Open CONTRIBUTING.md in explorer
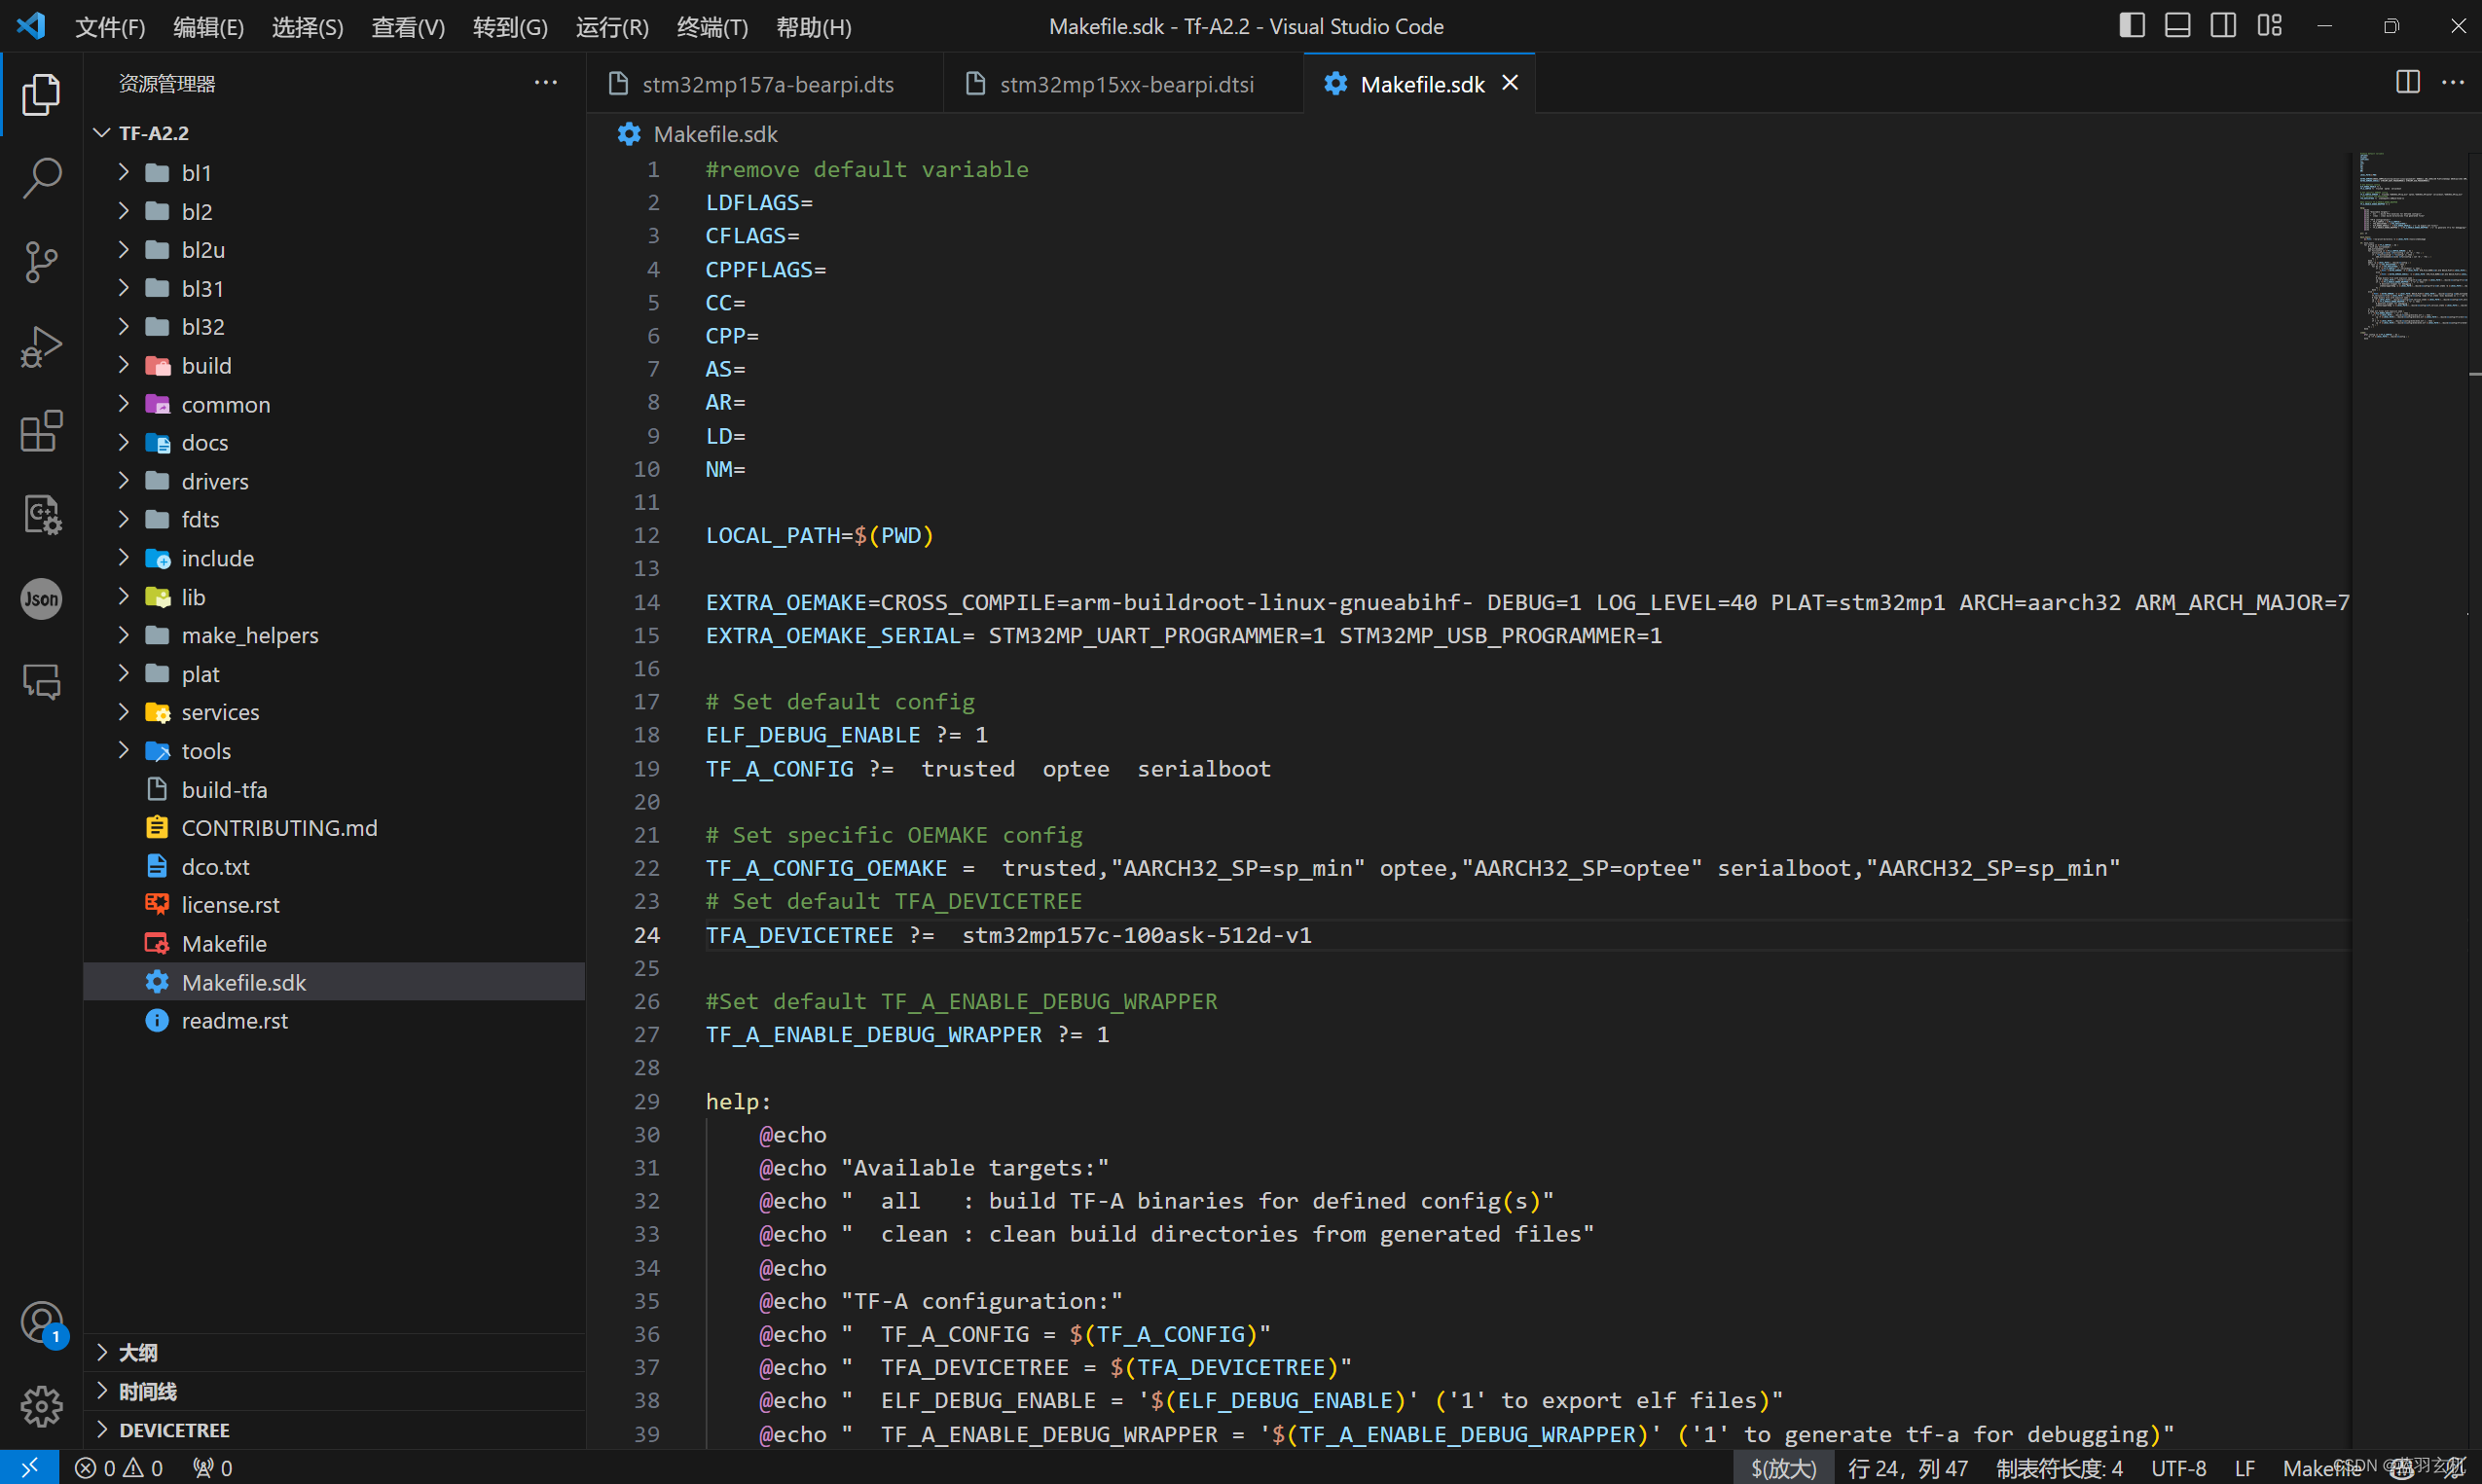The image size is (2482, 1484). [334, 828]
